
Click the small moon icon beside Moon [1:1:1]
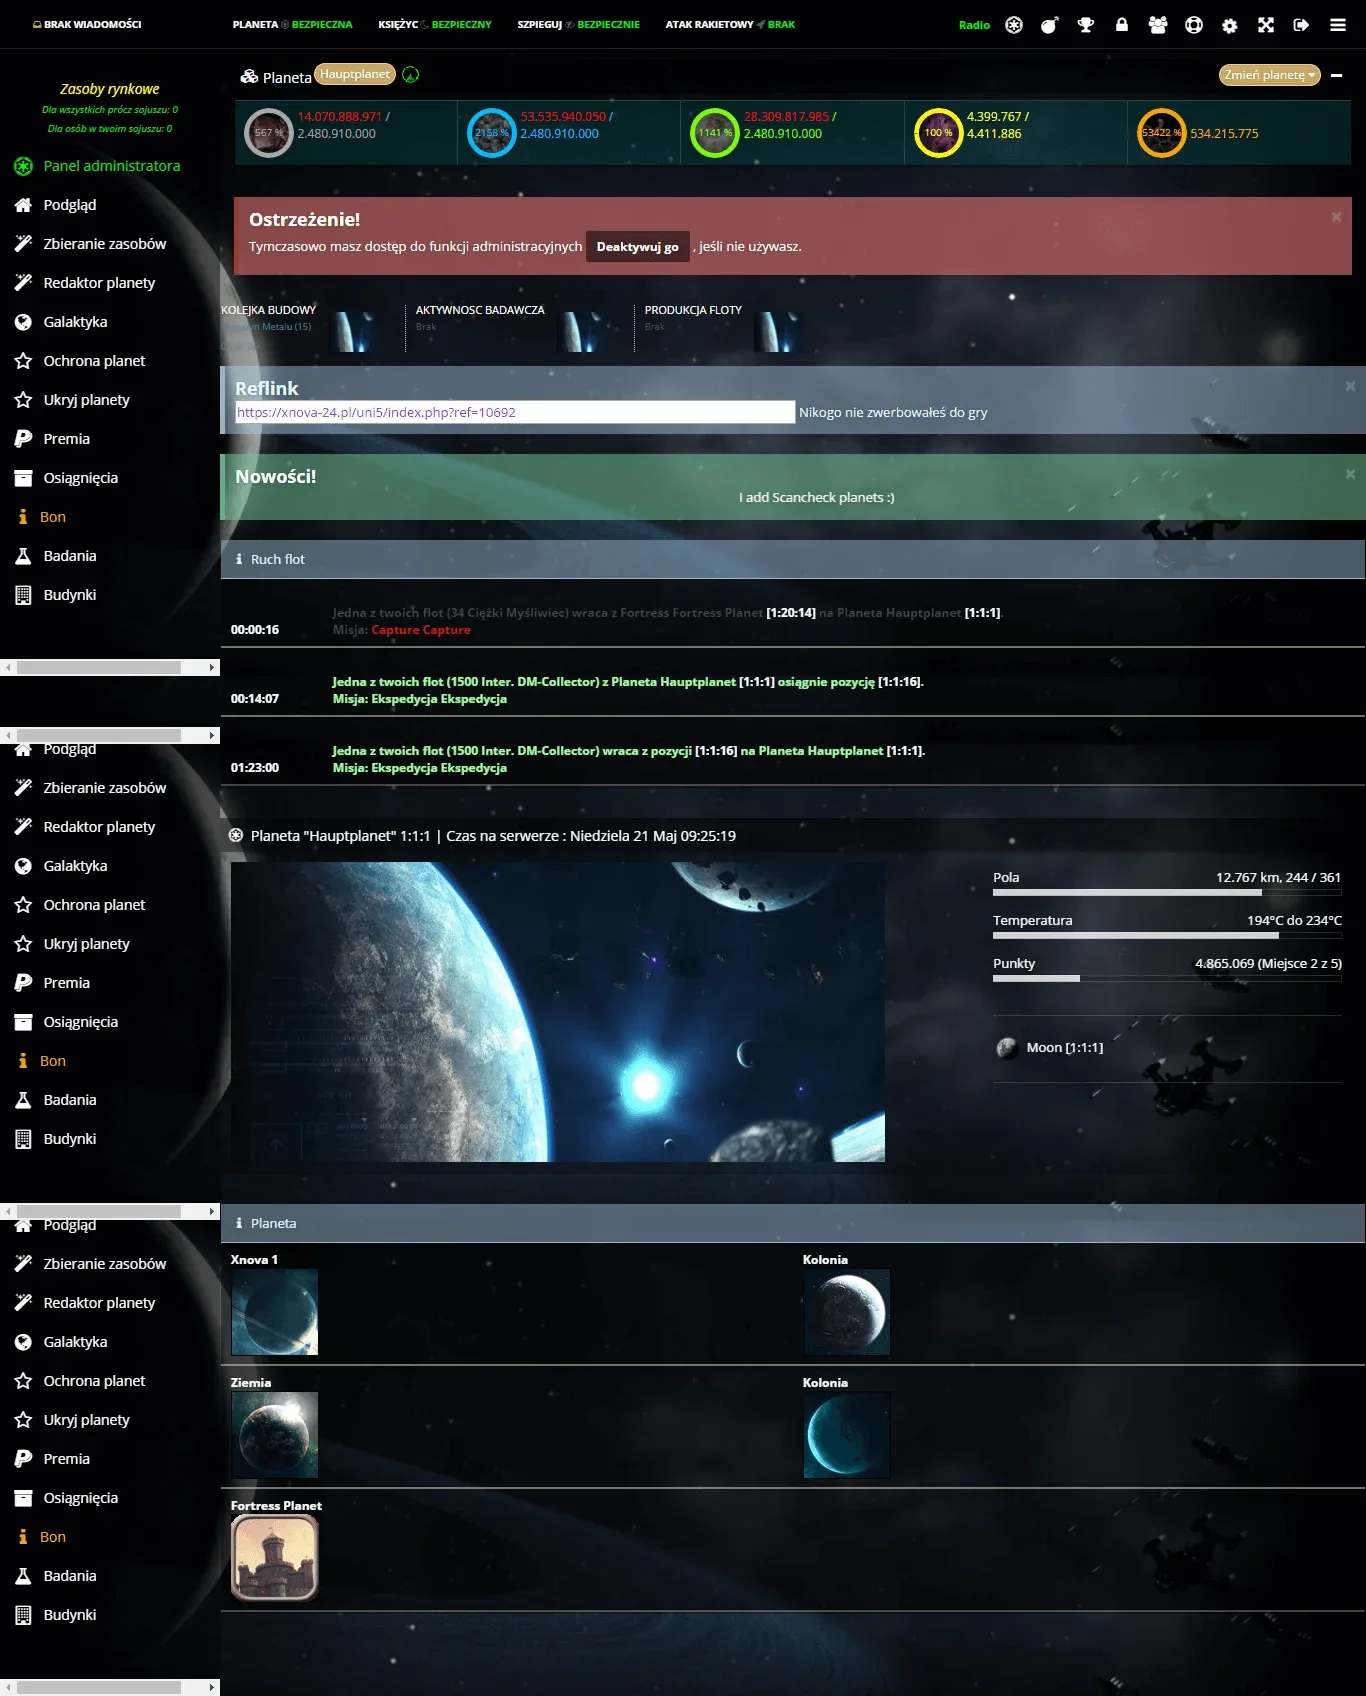[x=1007, y=1048]
